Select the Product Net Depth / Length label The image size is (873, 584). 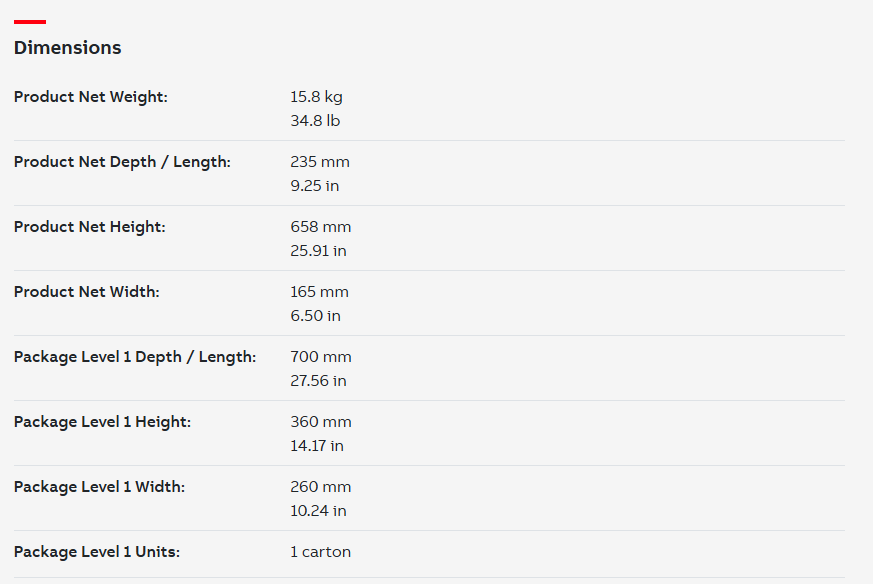(x=122, y=162)
